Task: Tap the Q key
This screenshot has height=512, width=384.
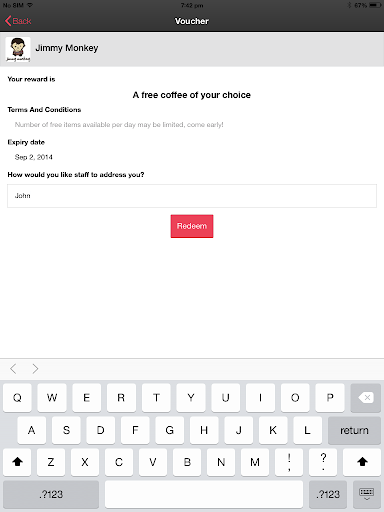Action: click(x=17, y=398)
